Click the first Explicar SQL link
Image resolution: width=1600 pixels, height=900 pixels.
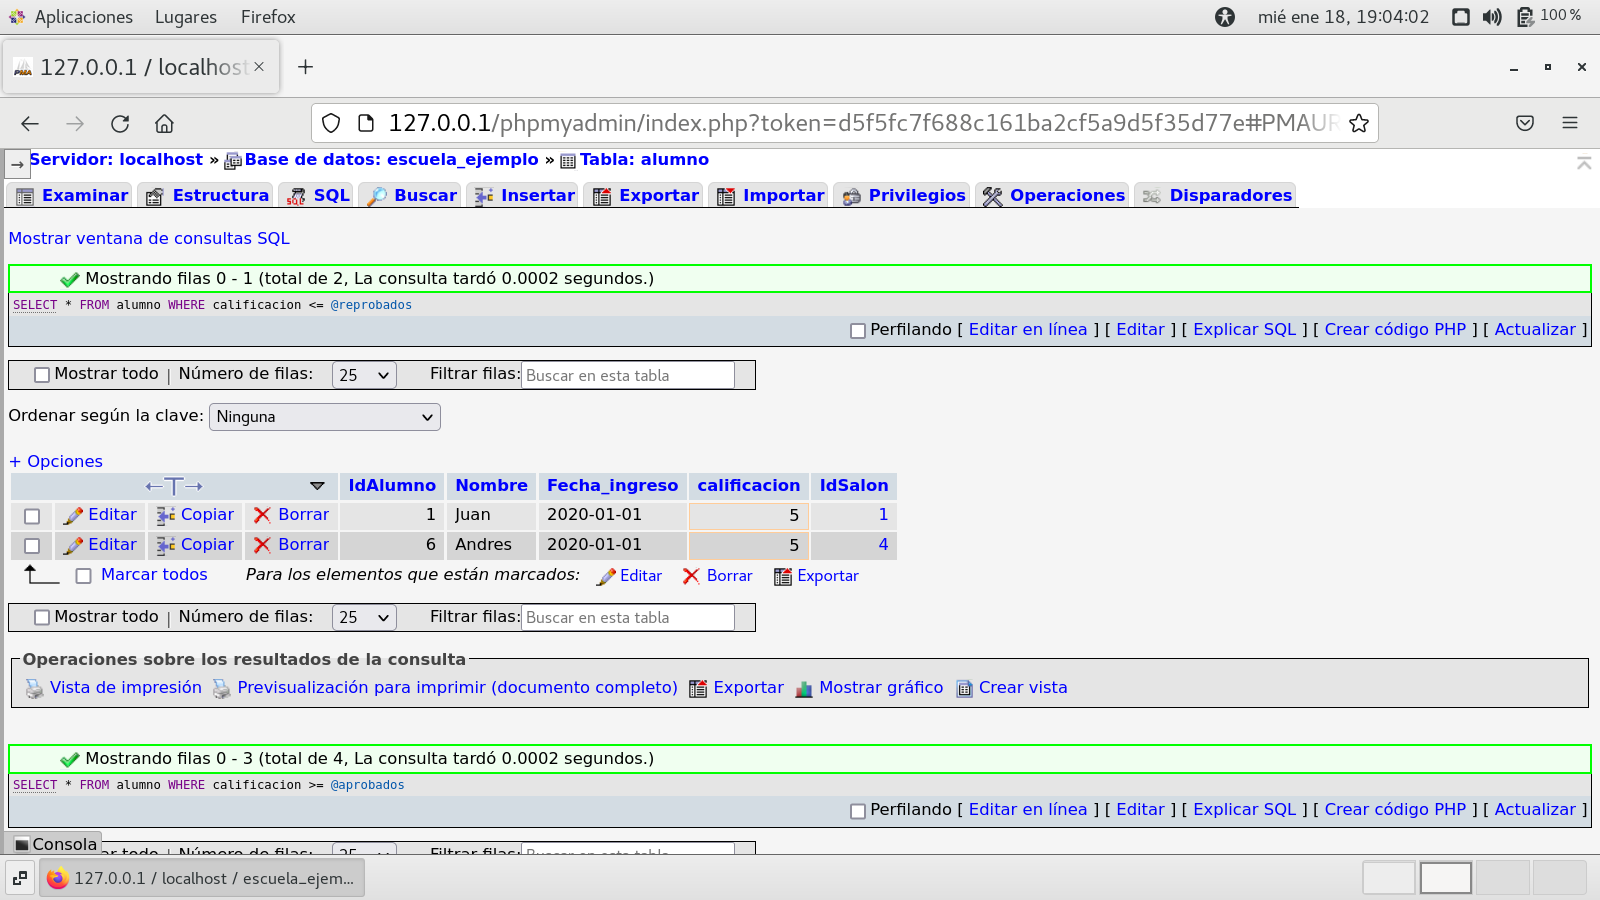pyautogui.click(x=1244, y=330)
